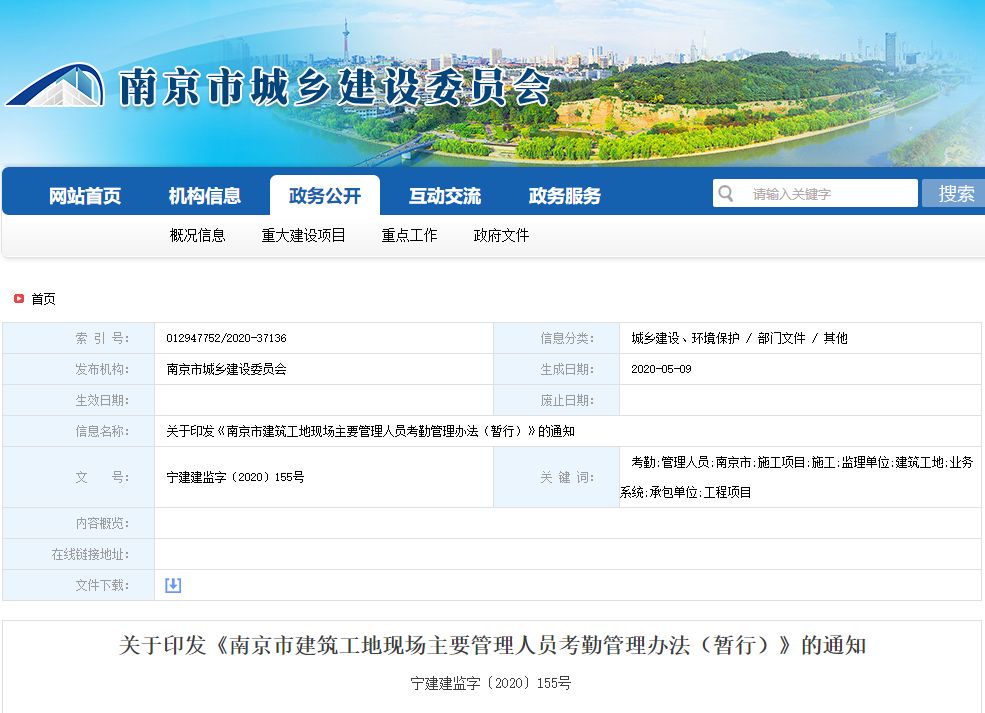Open the 政务公开 section
Screen dimensions: 985x713
[325, 196]
